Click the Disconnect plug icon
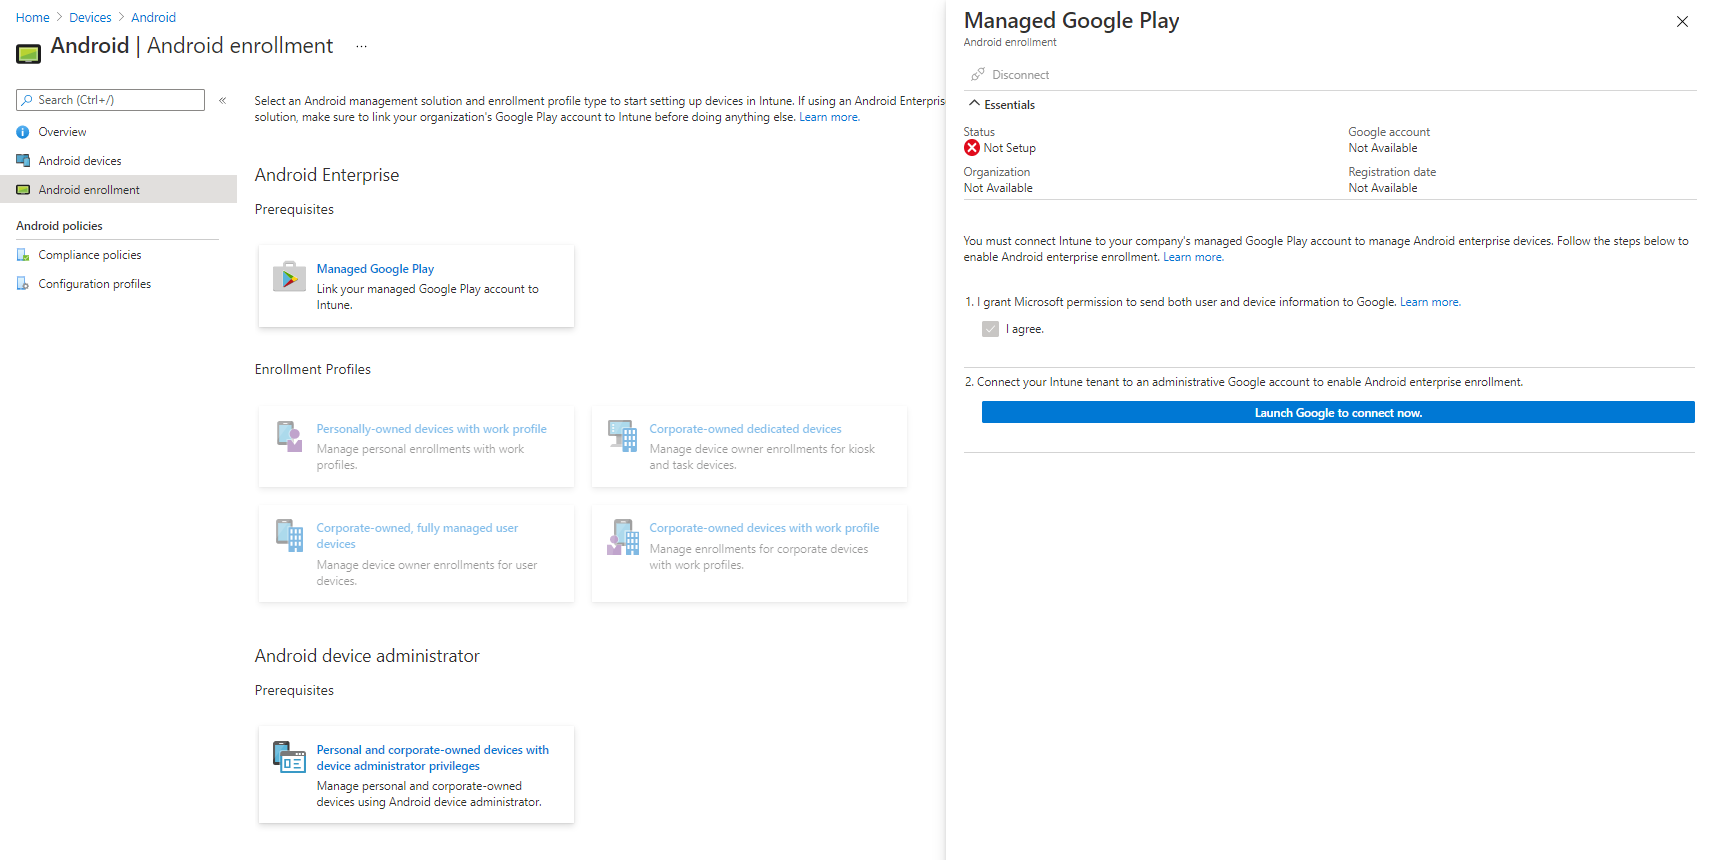The width and height of the screenshot is (1709, 860). click(x=977, y=75)
